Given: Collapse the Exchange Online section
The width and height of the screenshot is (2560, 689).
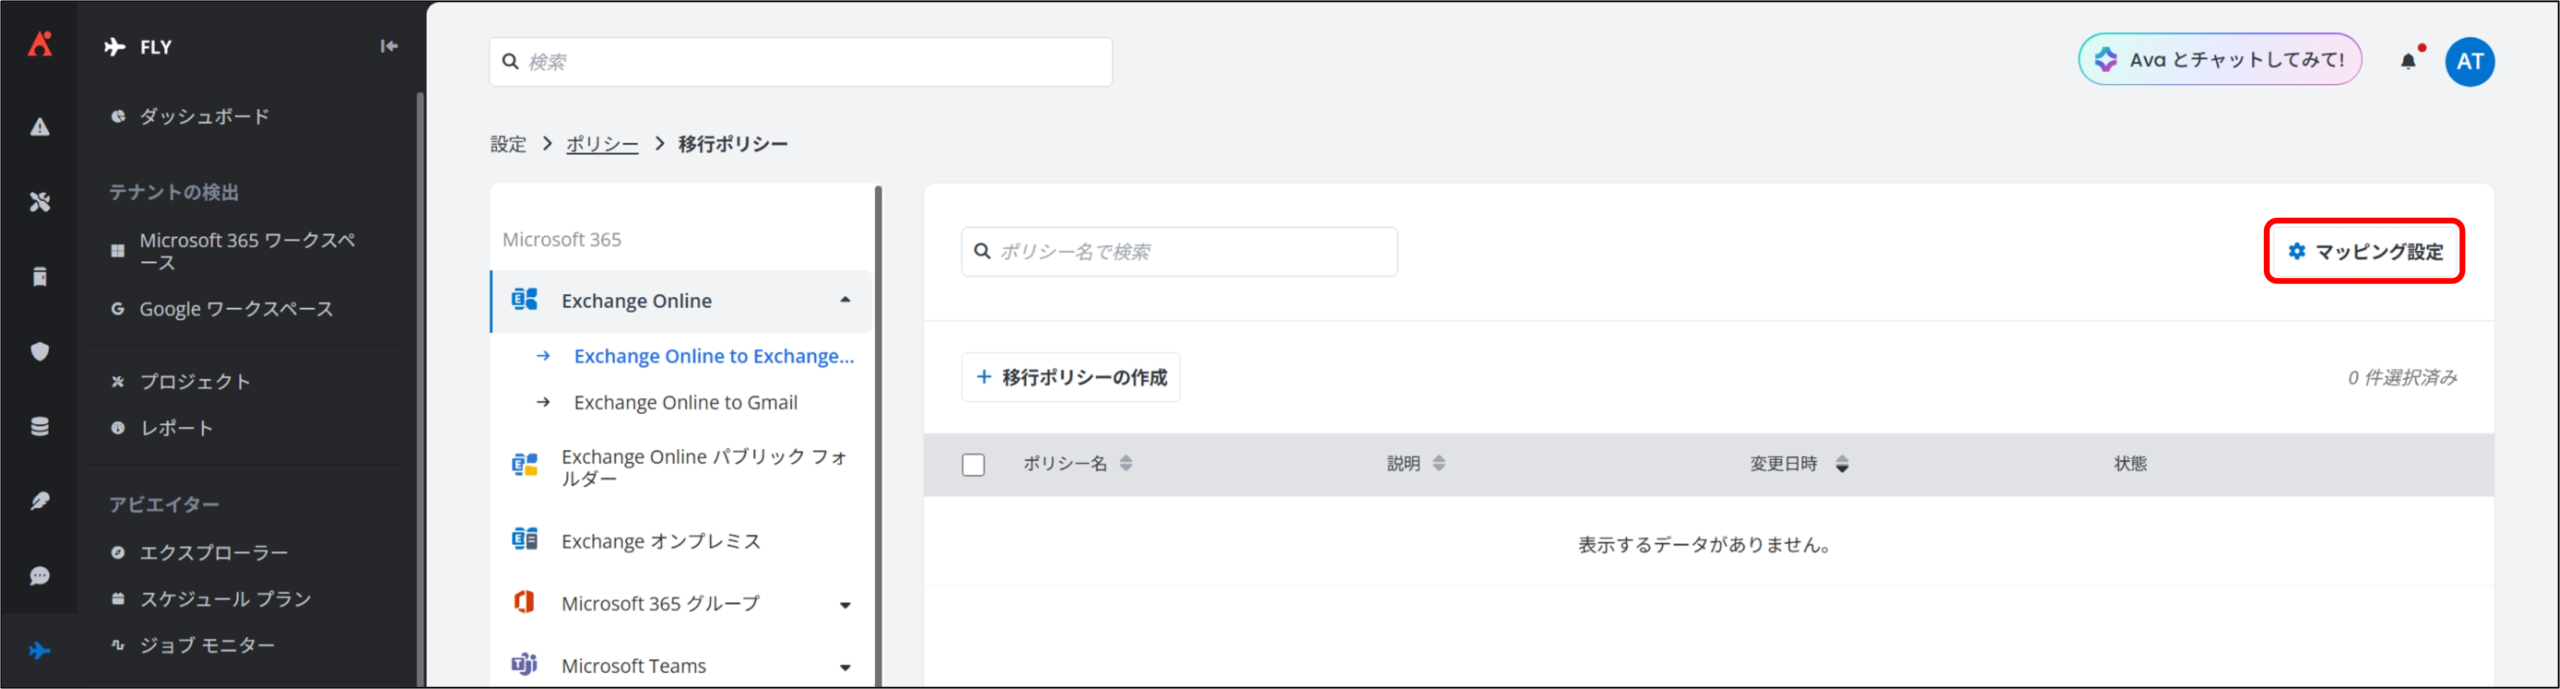Looking at the screenshot, I should 845,300.
